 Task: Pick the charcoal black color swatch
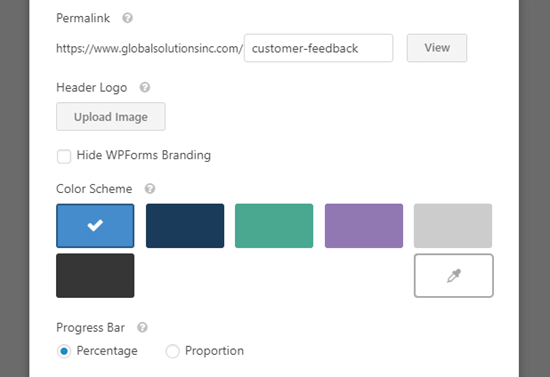[95, 276]
